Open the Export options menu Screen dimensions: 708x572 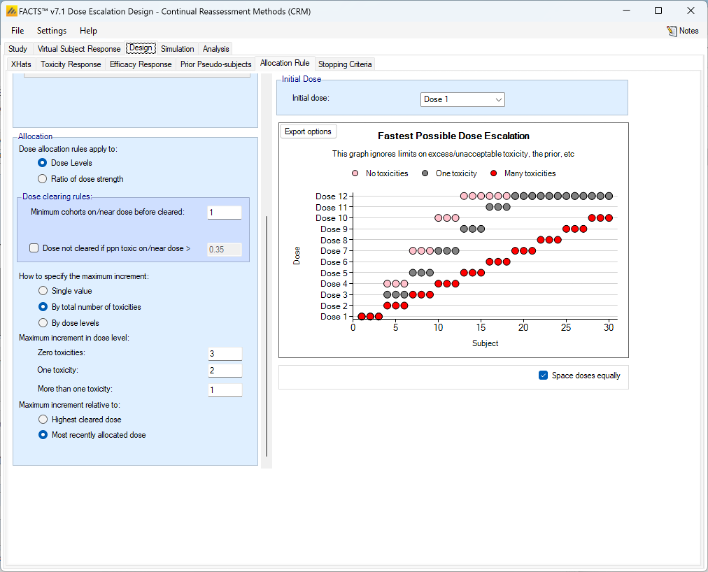coord(308,131)
